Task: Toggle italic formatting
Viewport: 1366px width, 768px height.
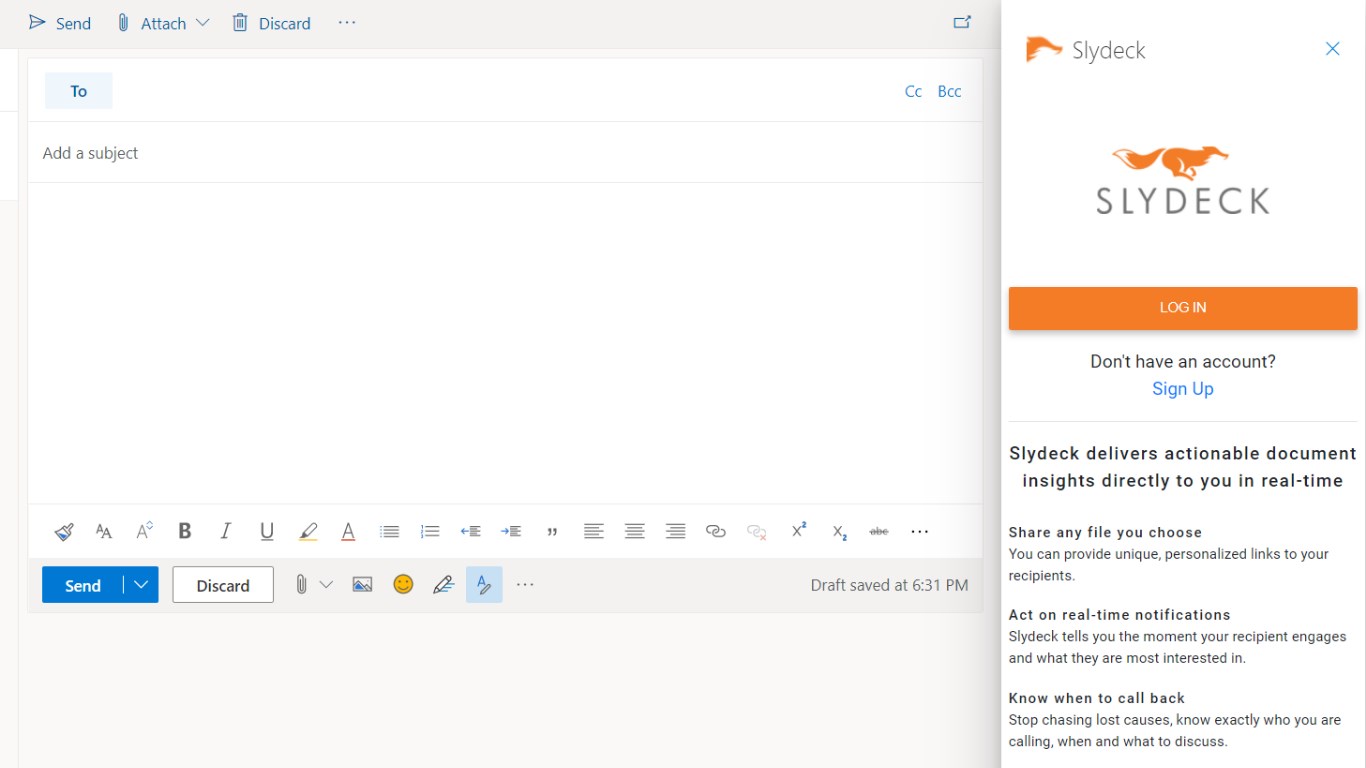Action: 226,532
